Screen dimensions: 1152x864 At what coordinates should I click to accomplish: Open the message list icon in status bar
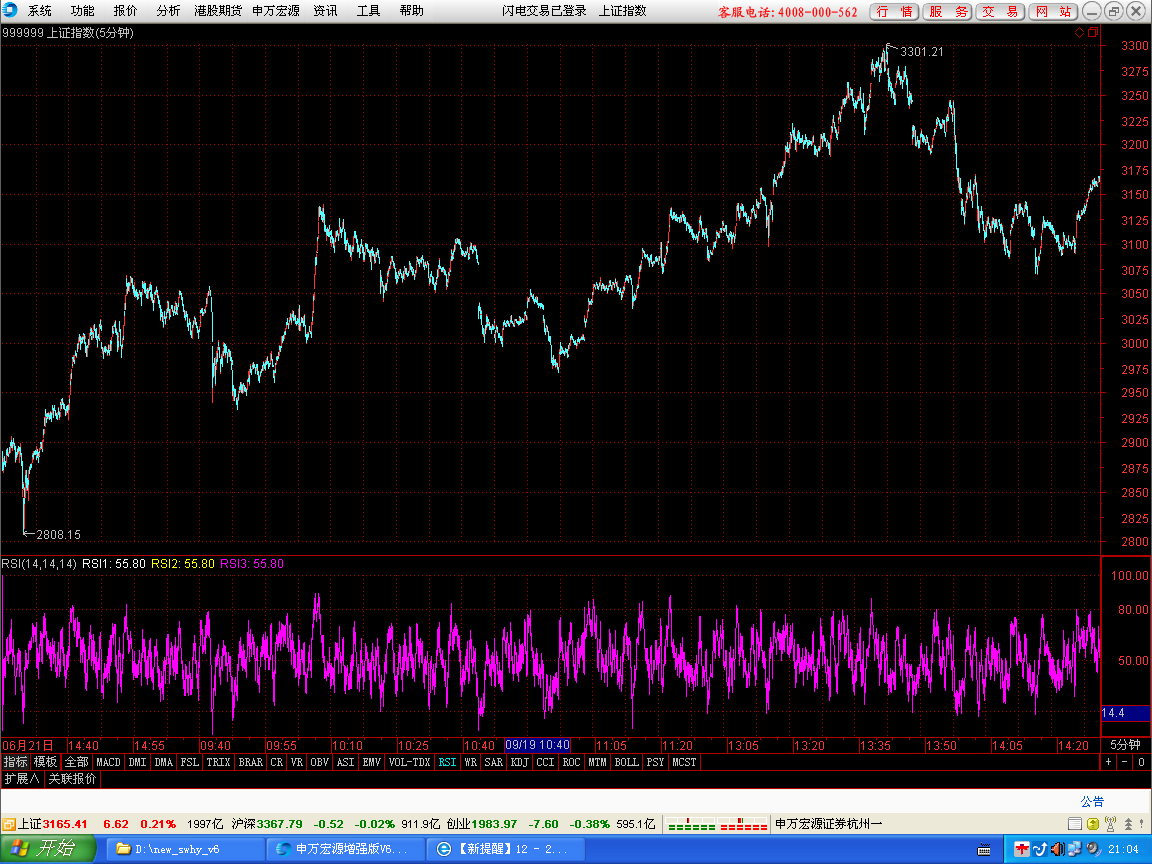[x=1075, y=824]
